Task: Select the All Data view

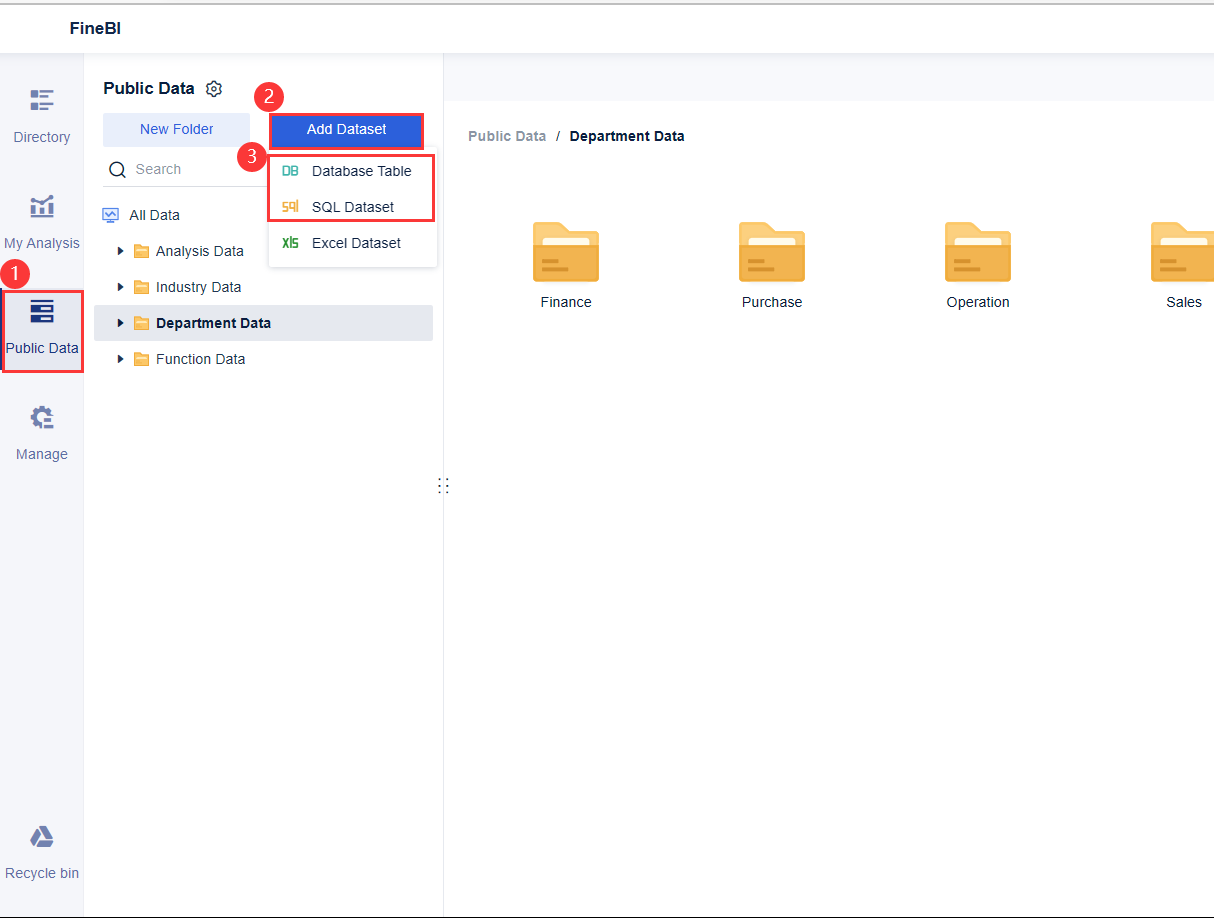Action: 154,214
